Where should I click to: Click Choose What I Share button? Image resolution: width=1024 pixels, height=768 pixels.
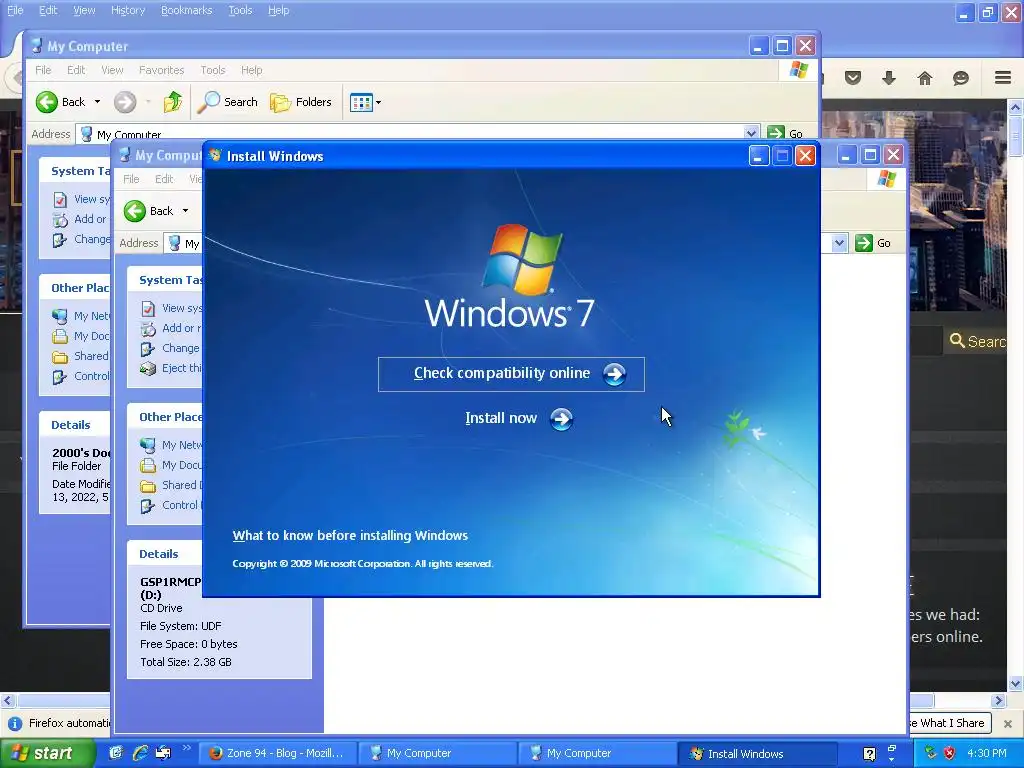pos(950,723)
